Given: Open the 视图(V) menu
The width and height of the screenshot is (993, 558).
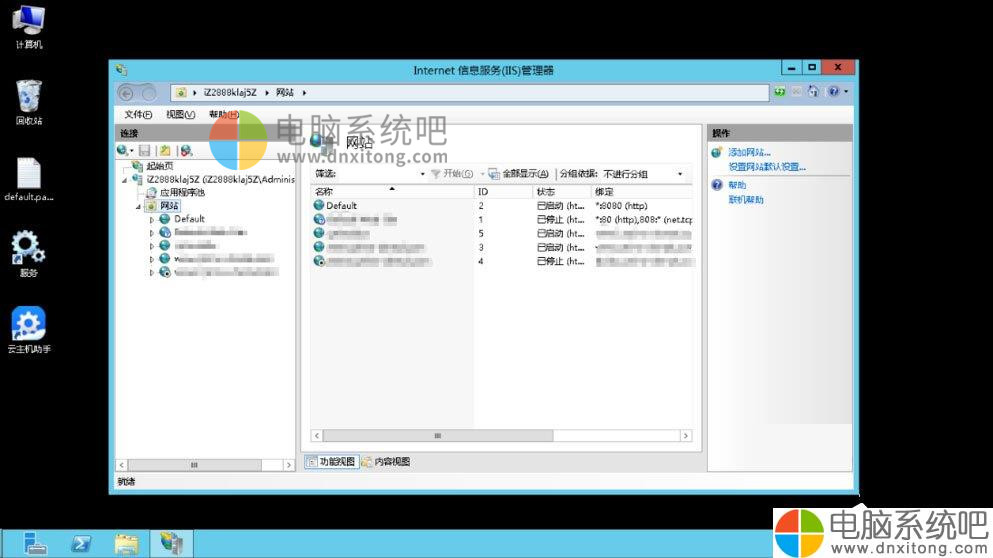Looking at the screenshot, I should coord(180,115).
